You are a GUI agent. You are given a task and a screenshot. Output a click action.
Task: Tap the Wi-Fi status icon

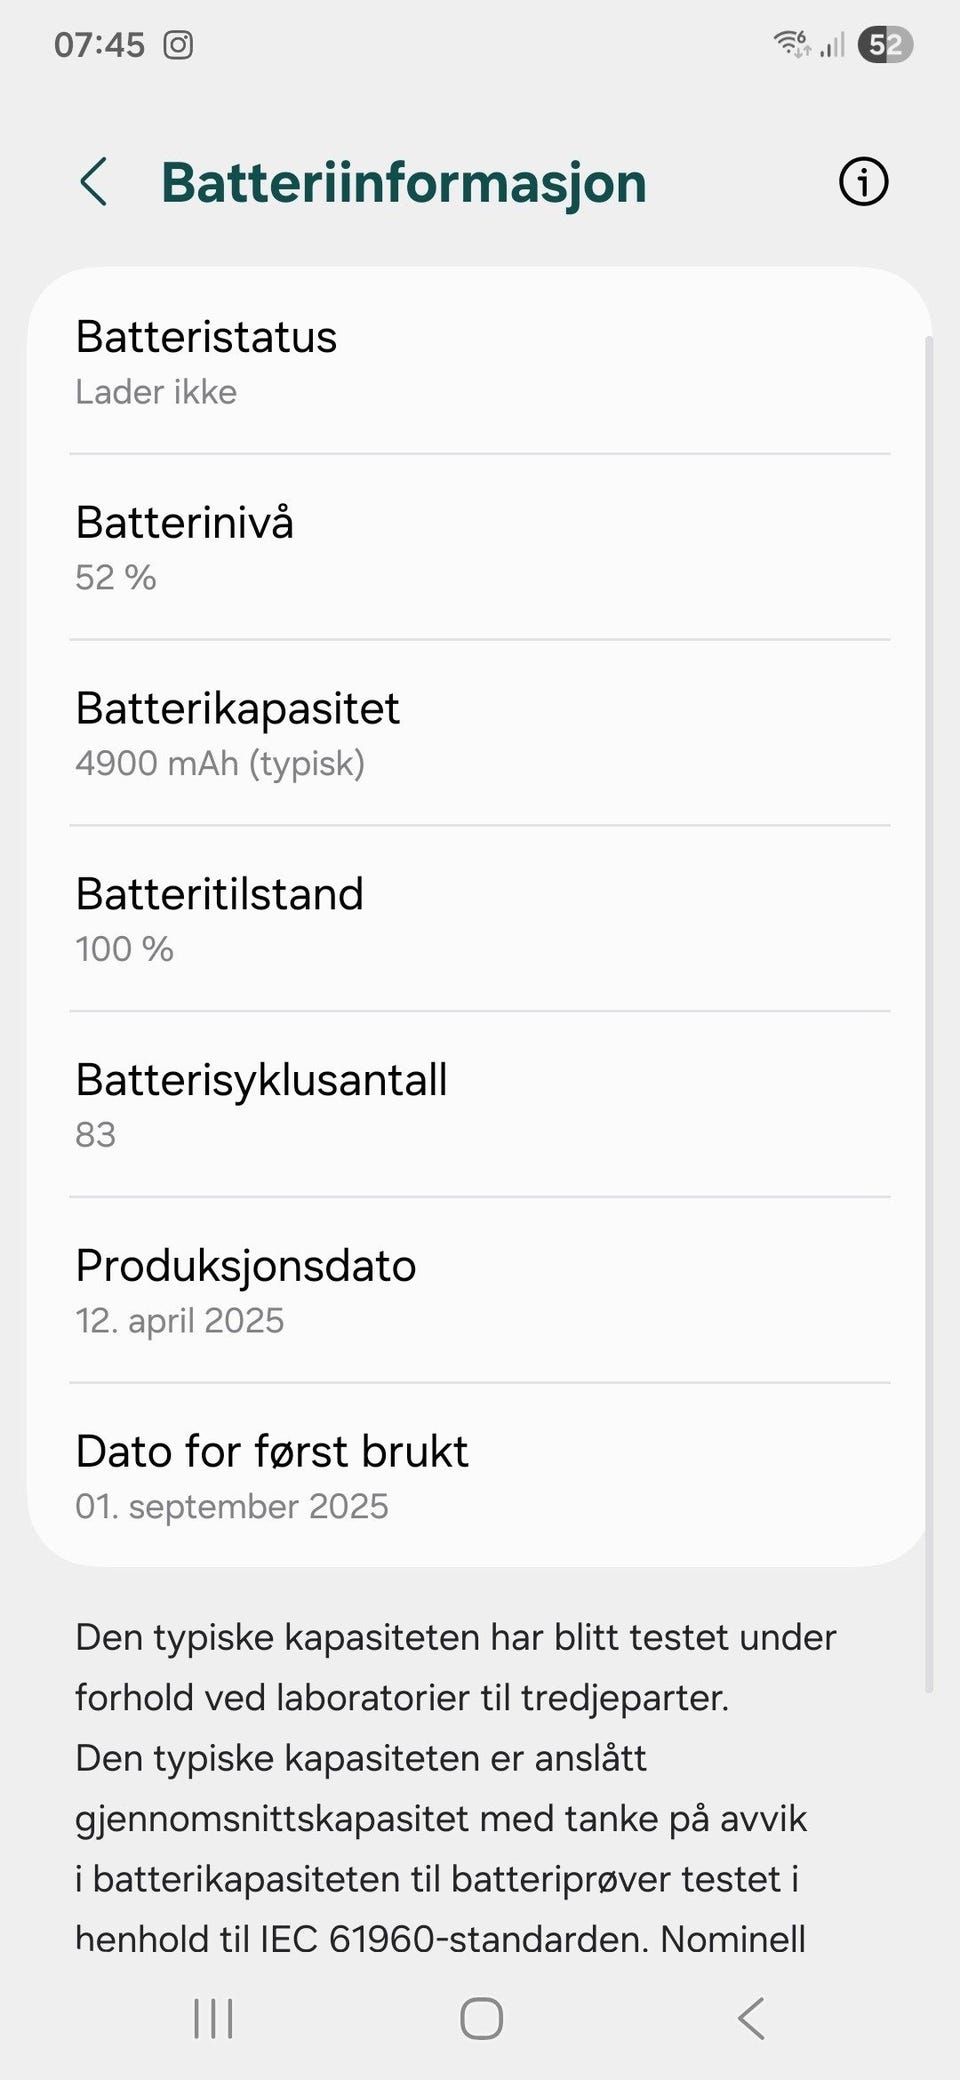(x=791, y=44)
